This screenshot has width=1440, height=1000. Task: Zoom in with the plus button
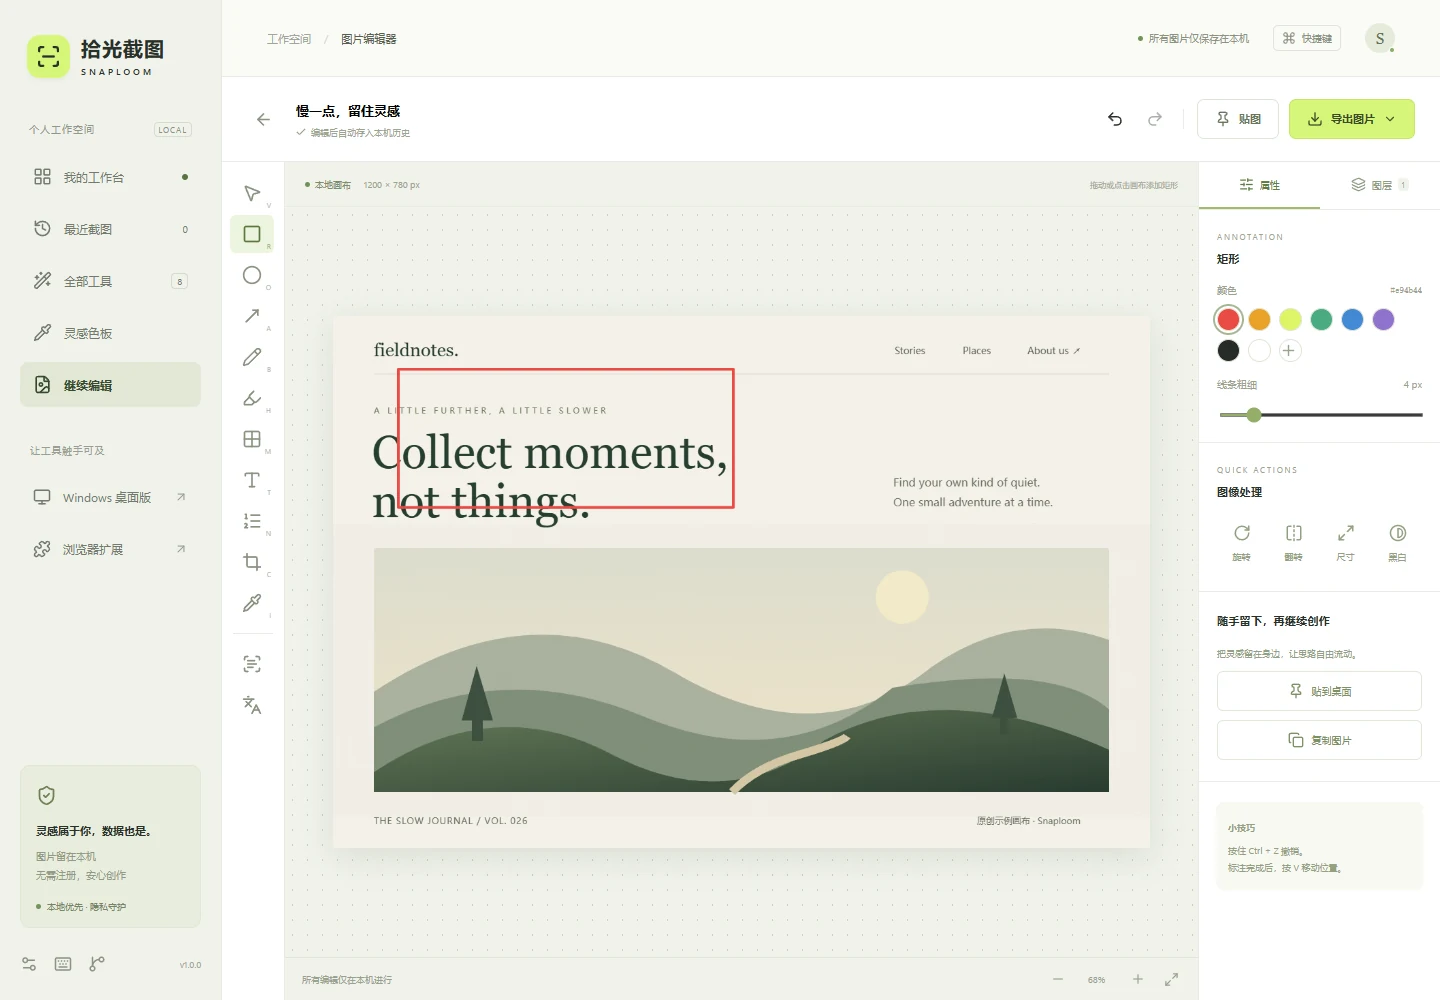pos(1137,979)
